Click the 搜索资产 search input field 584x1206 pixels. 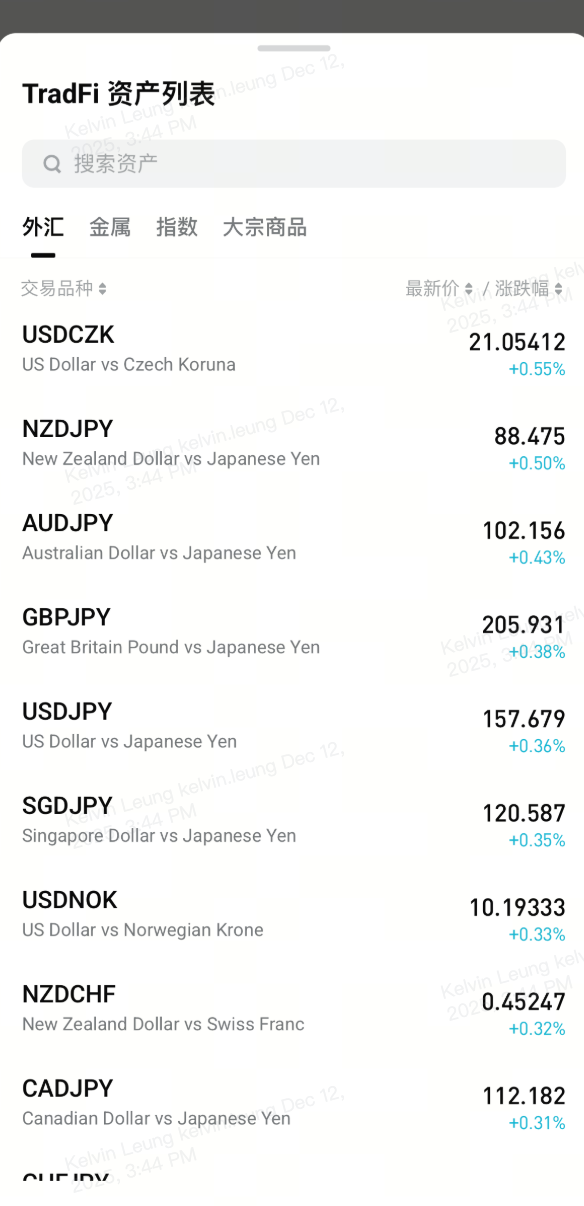coord(292,163)
